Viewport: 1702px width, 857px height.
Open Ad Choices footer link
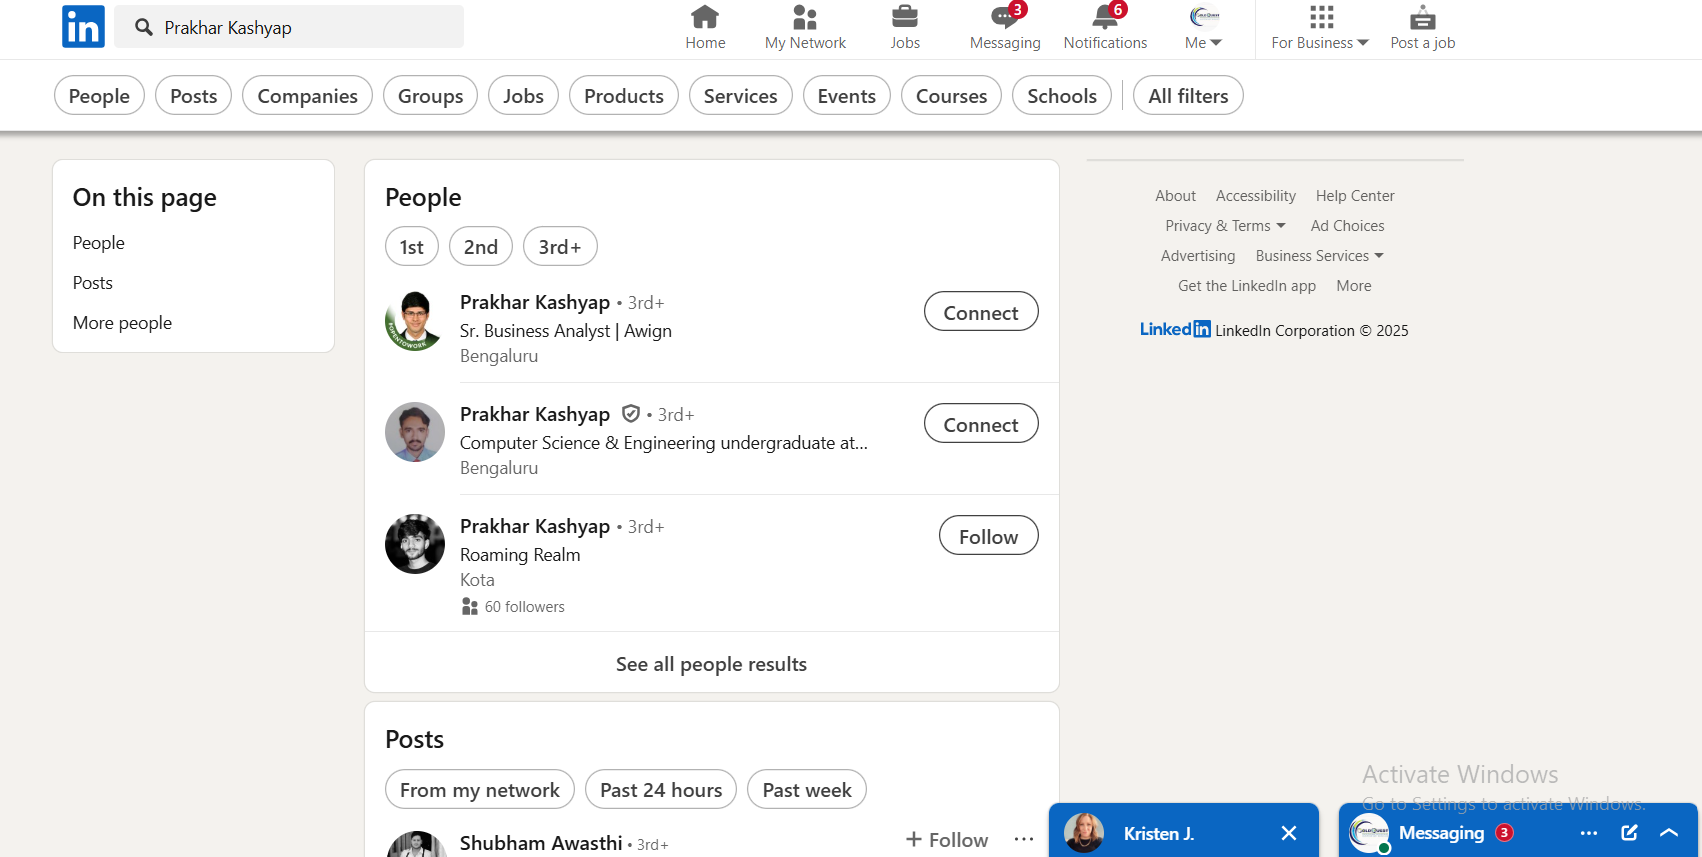pos(1348,226)
